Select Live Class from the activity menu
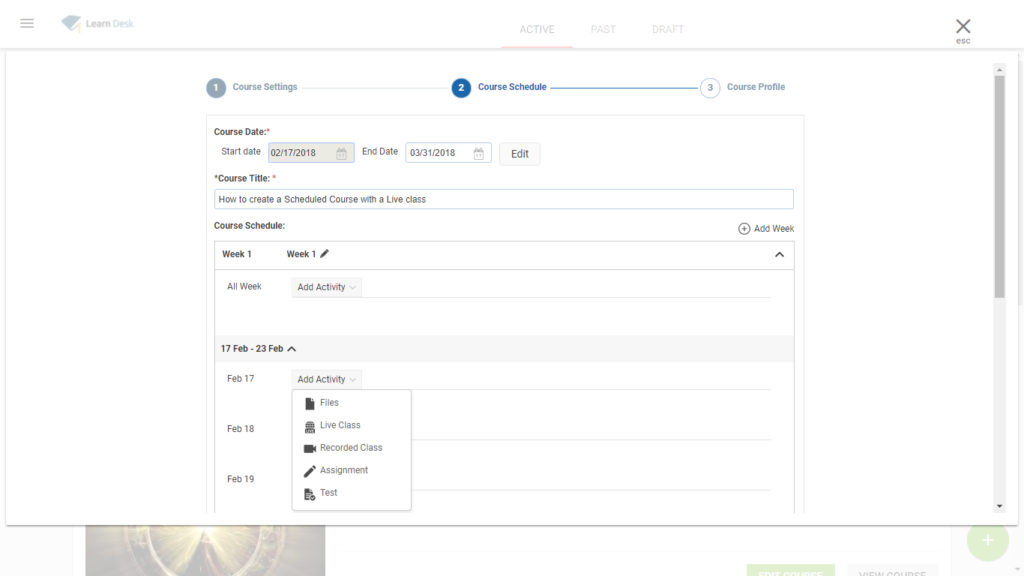The image size is (1024, 576). click(340, 426)
